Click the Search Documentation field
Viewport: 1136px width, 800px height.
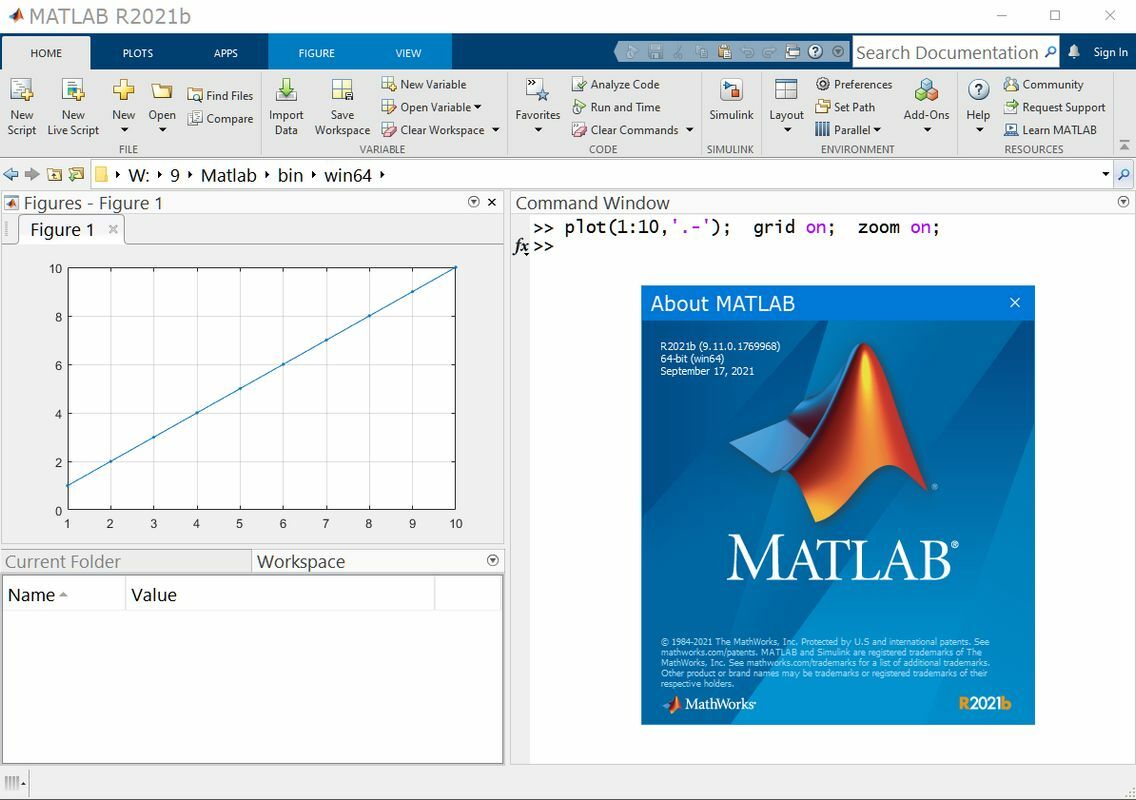946,53
